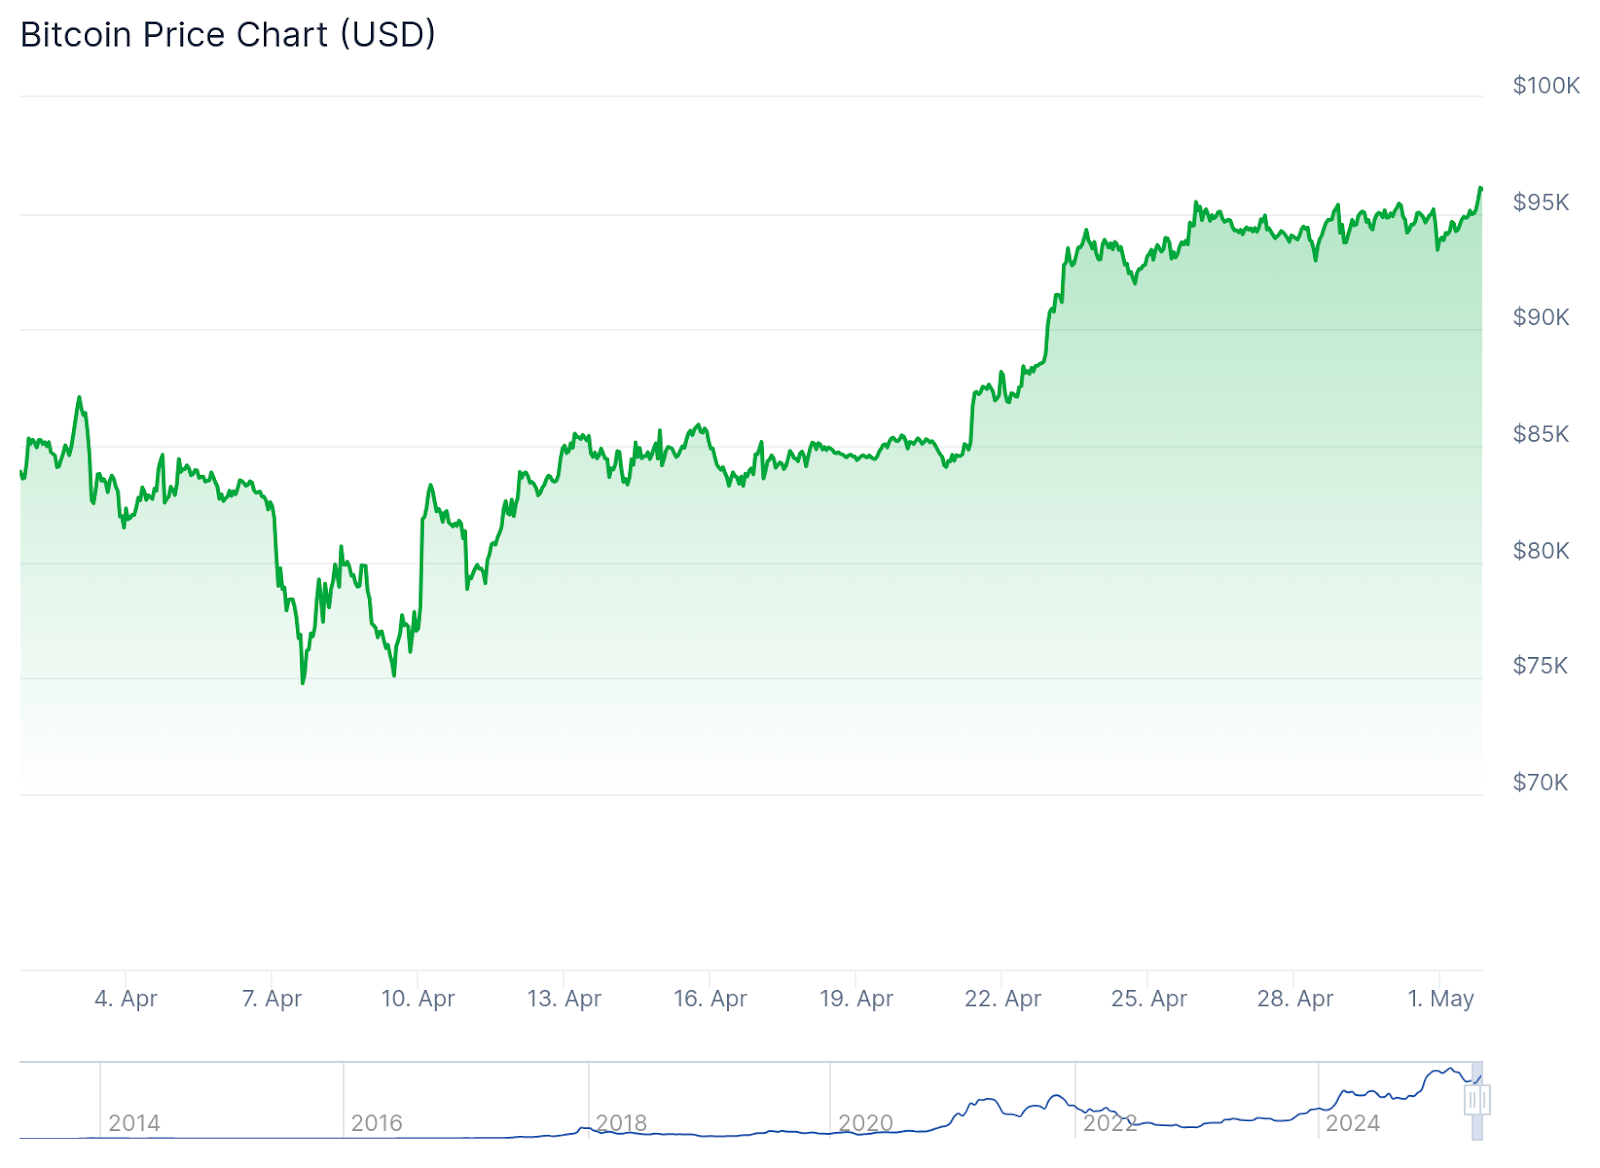Click the 22. Apr date label
This screenshot has height=1168, width=1600.
[x=1003, y=998]
